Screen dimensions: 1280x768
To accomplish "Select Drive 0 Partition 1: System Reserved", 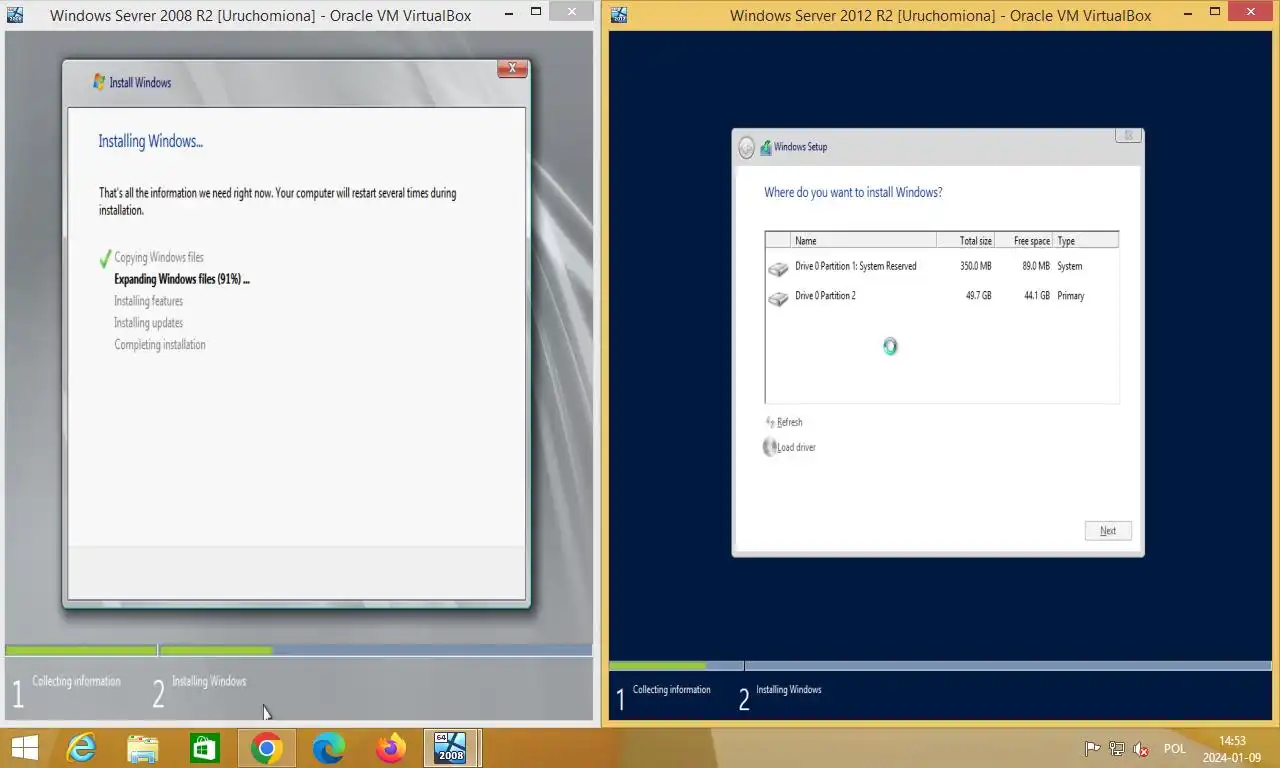I will pyautogui.click(x=941, y=267).
